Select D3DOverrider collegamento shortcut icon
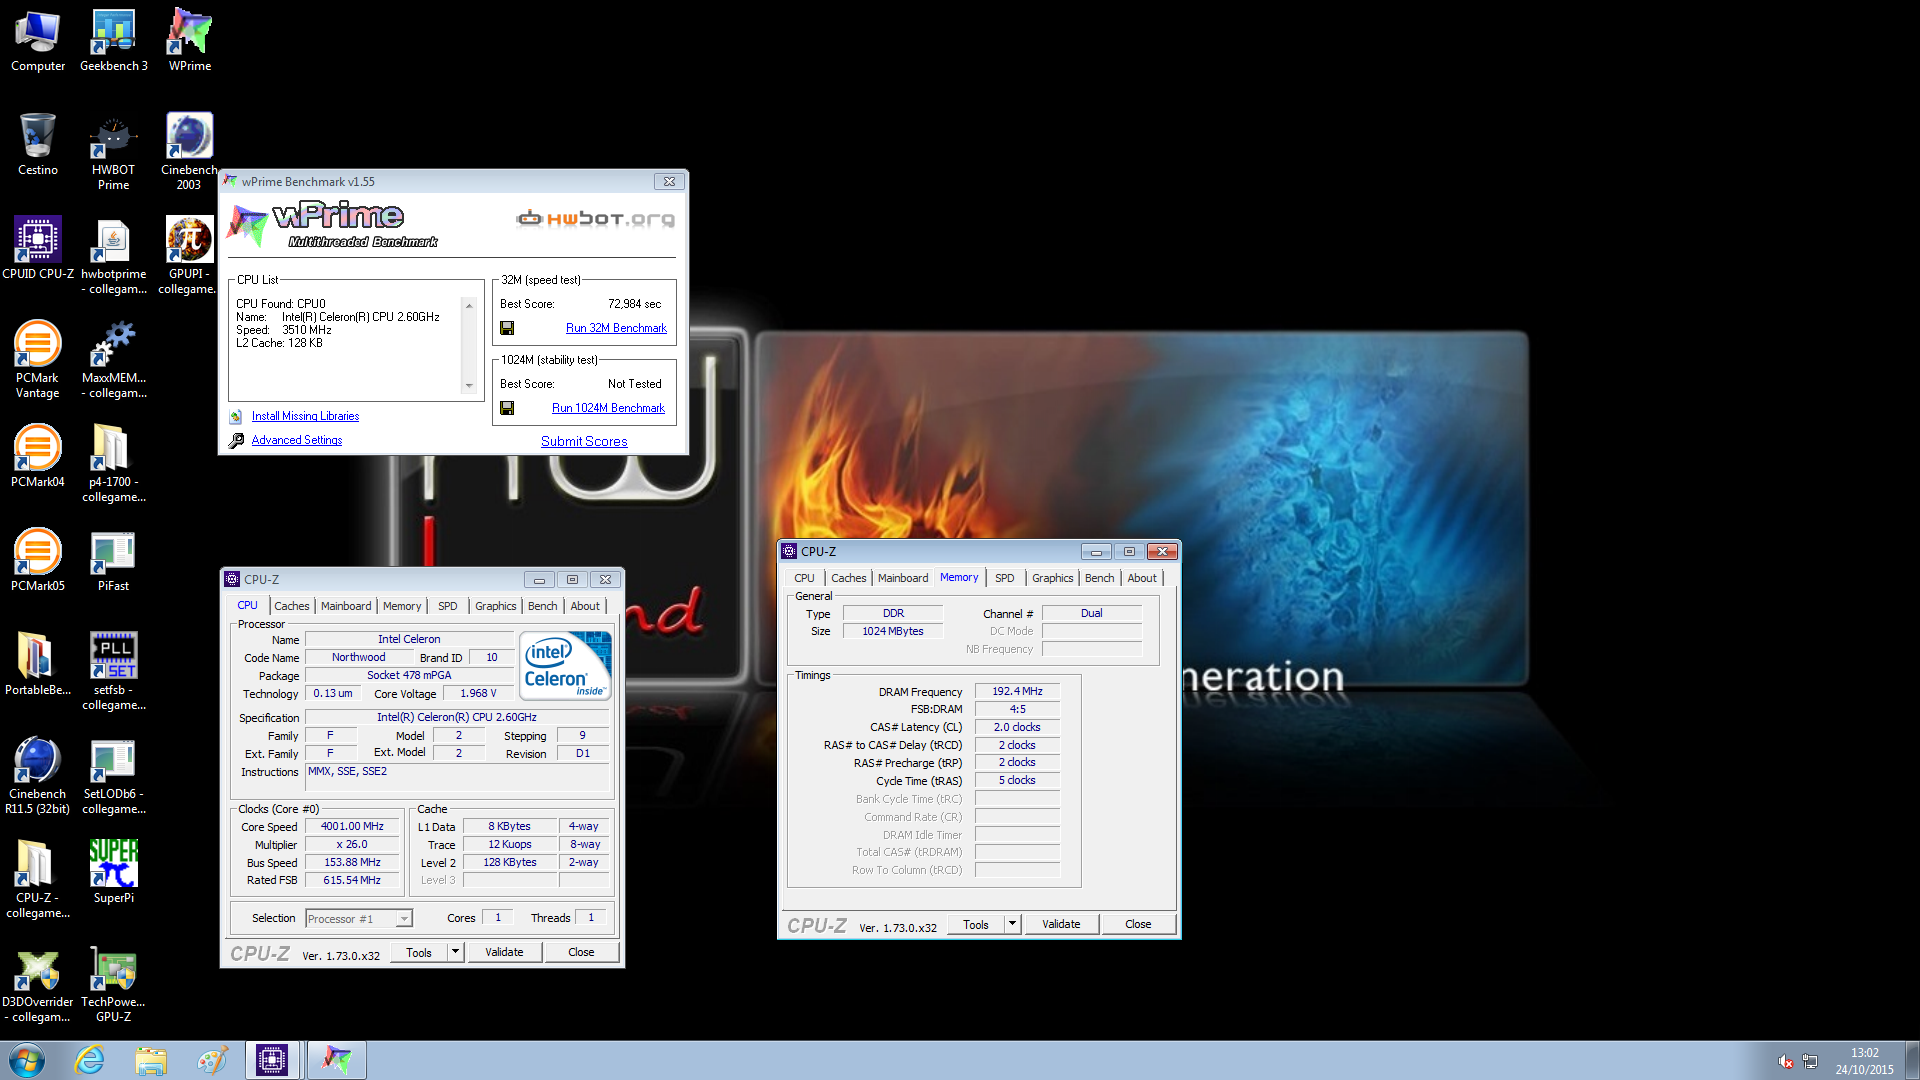 tap(38, 984)
